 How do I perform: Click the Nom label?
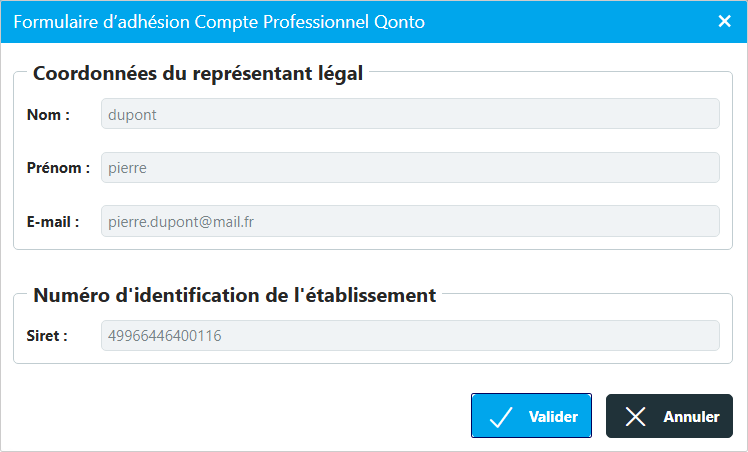(48, 115)
